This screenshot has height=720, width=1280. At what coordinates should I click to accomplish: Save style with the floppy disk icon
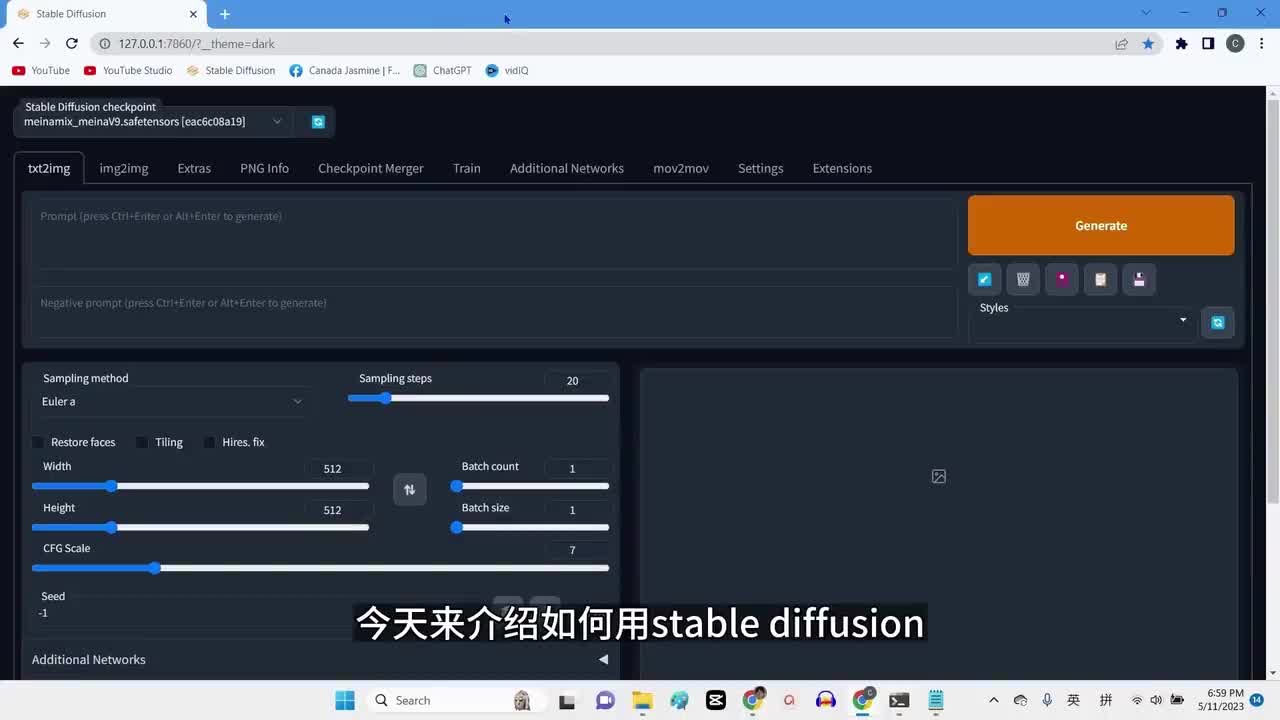pos(1139,280)
